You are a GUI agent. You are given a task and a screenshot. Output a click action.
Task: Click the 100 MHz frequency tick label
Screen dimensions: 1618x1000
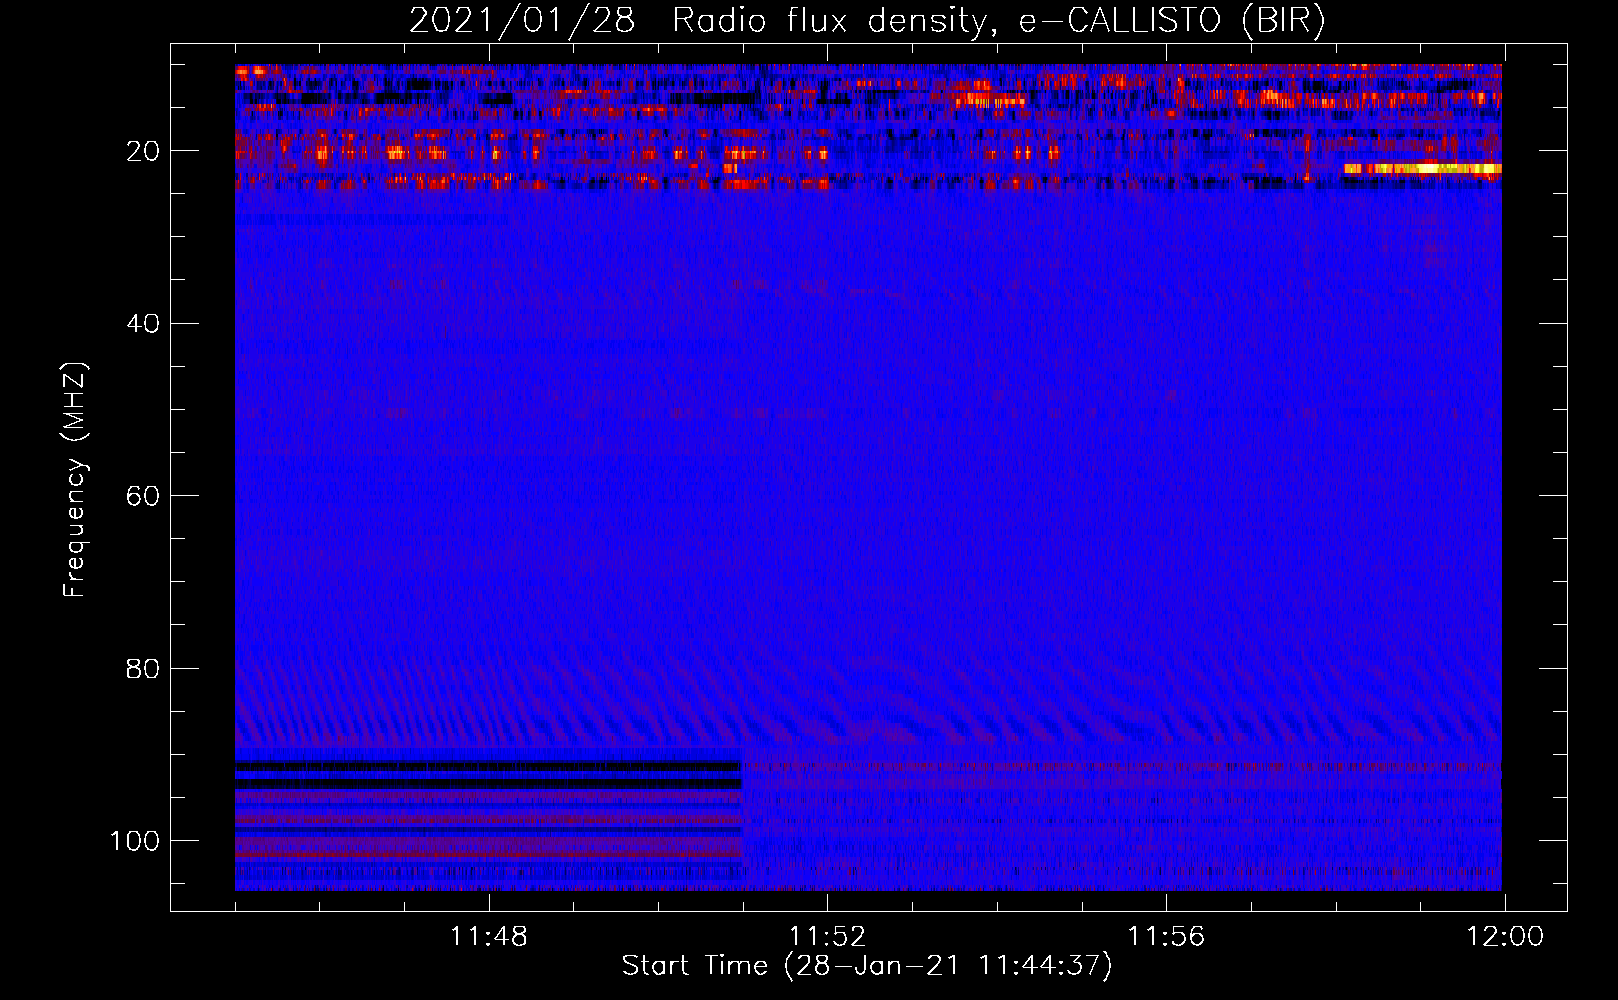click(x=135, y=841)
